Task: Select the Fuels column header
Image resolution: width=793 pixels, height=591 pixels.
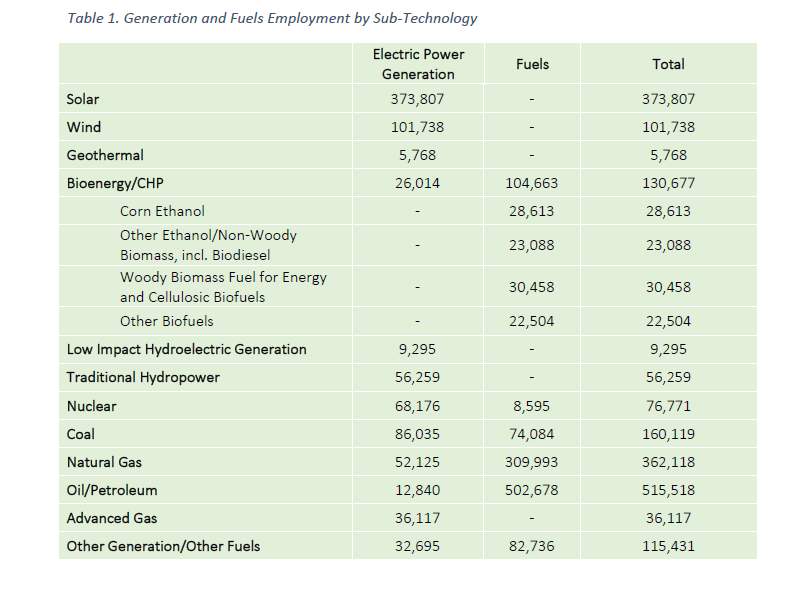Action: tap(532, 64)
